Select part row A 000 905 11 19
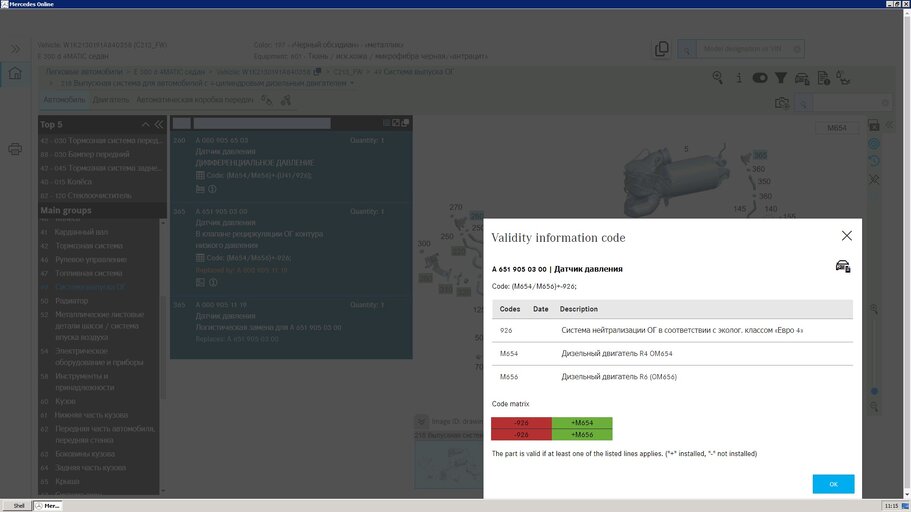Screen dimensions: 911x512 pos(291,327)
